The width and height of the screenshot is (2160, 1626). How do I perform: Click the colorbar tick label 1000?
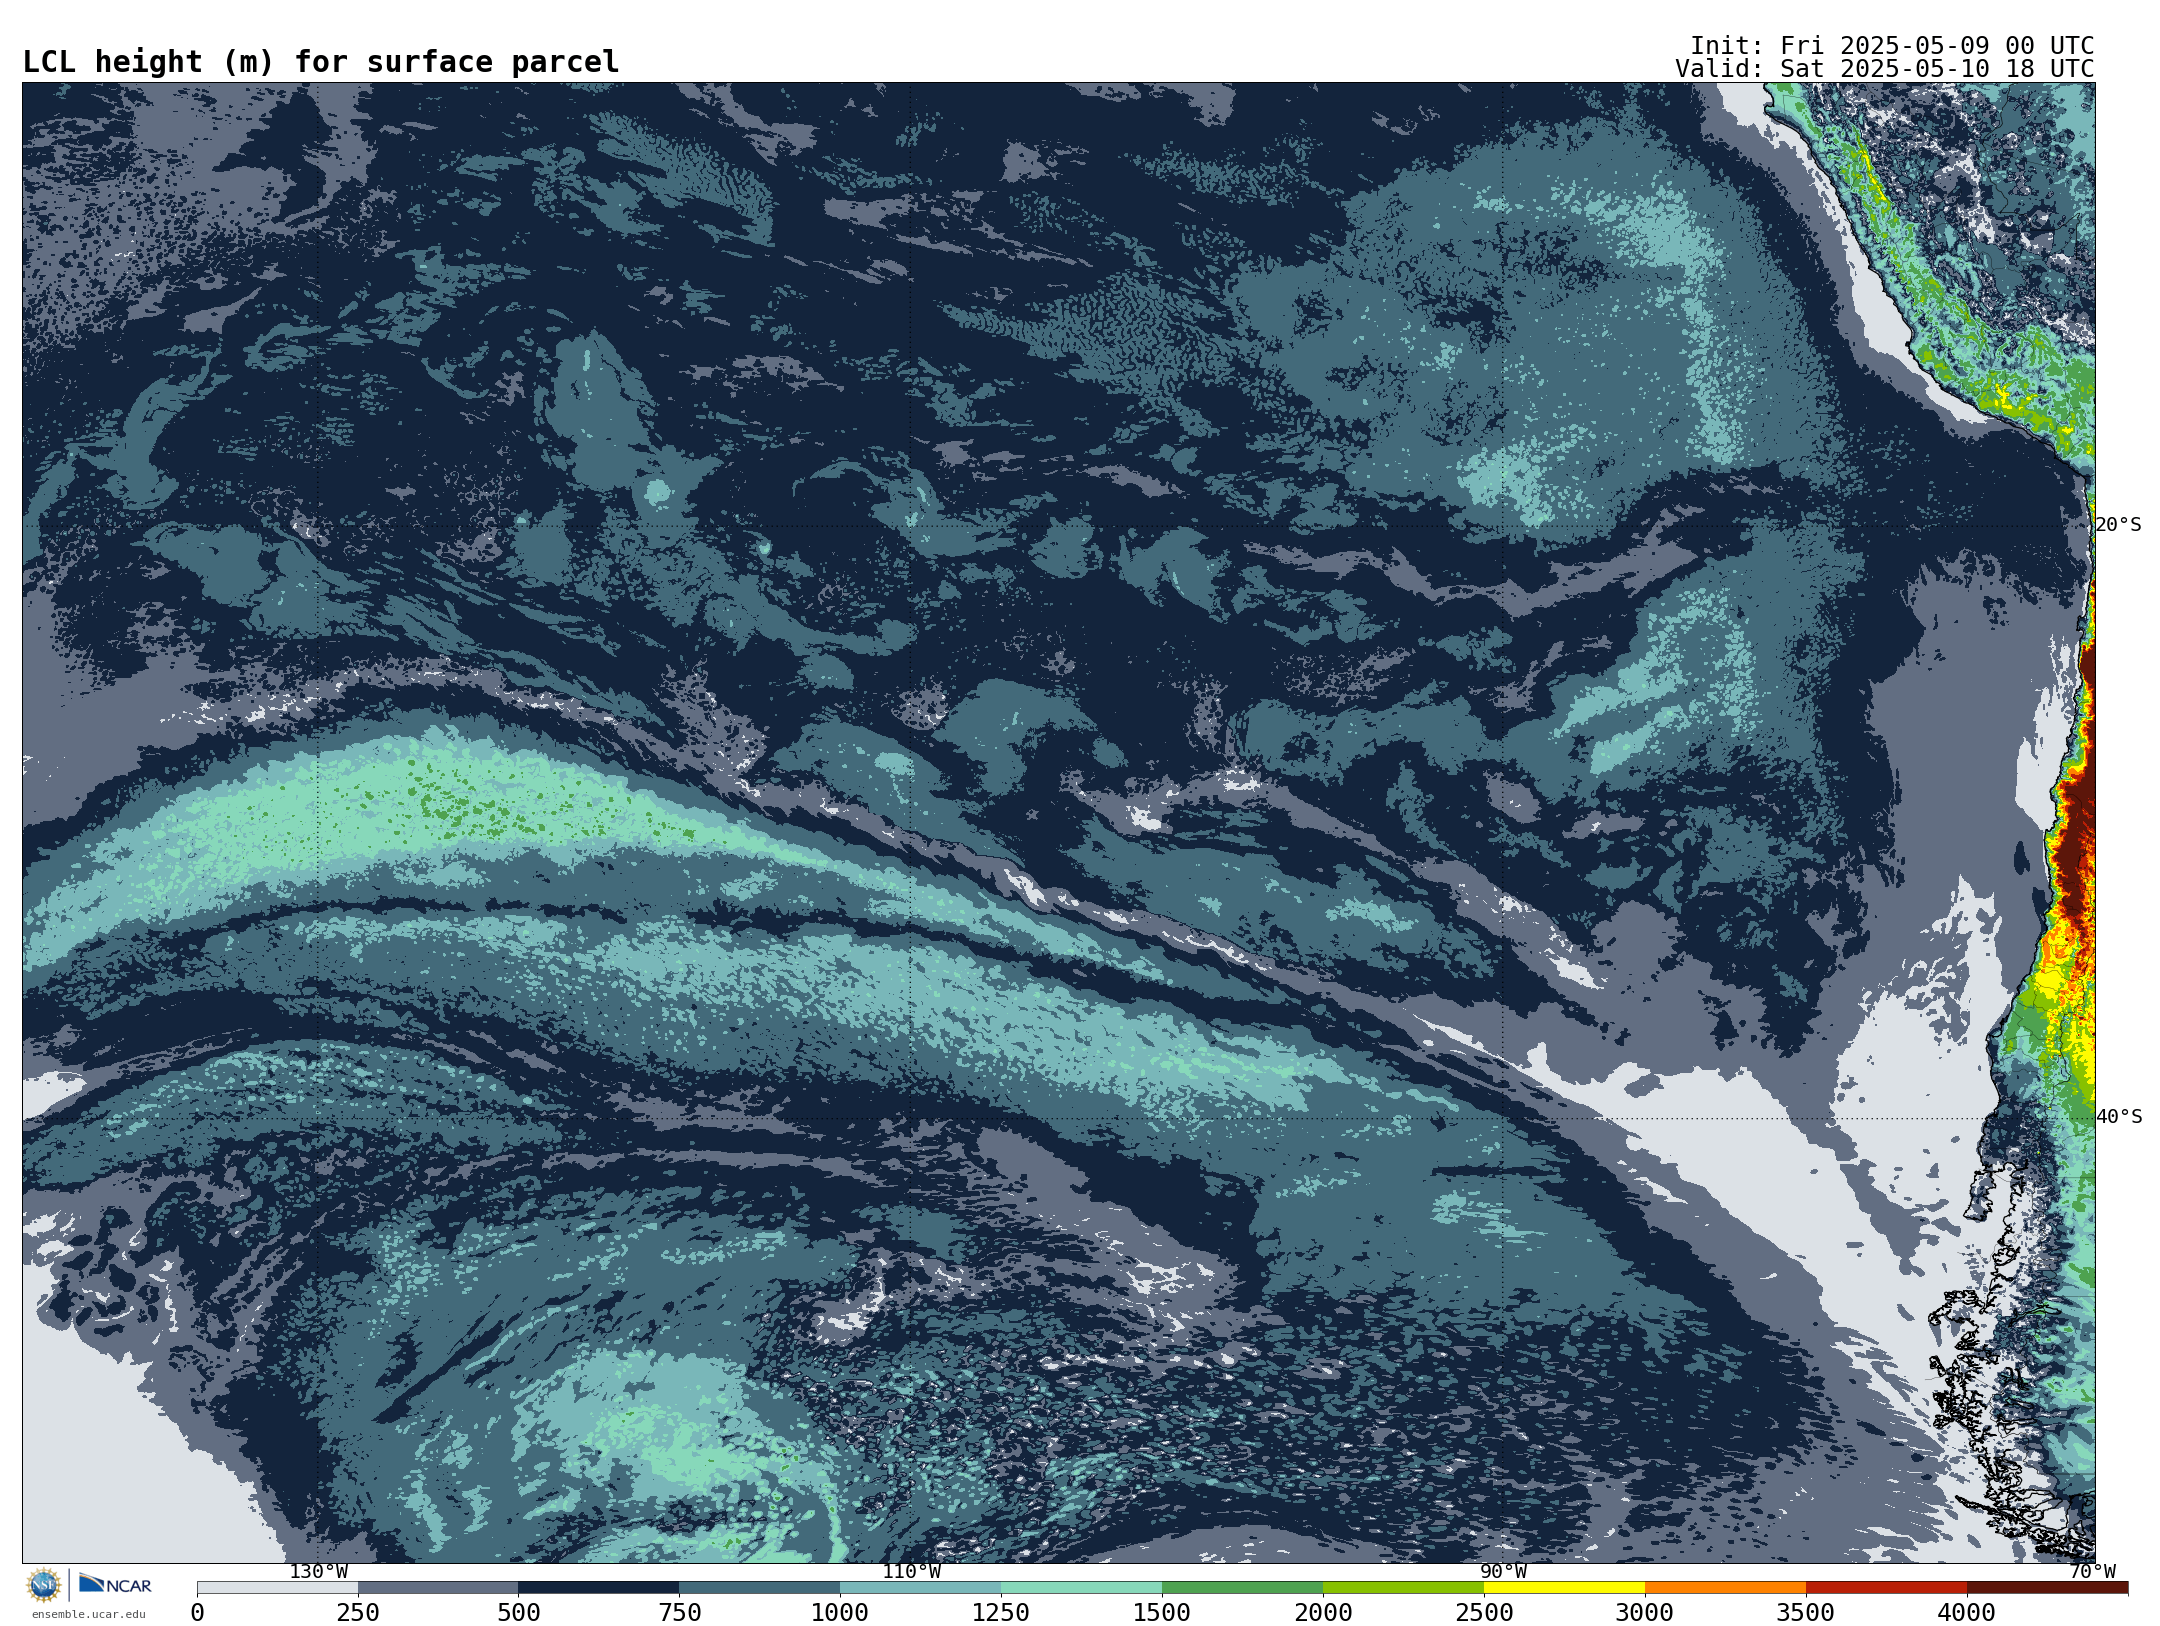(x=840, y=1613)
